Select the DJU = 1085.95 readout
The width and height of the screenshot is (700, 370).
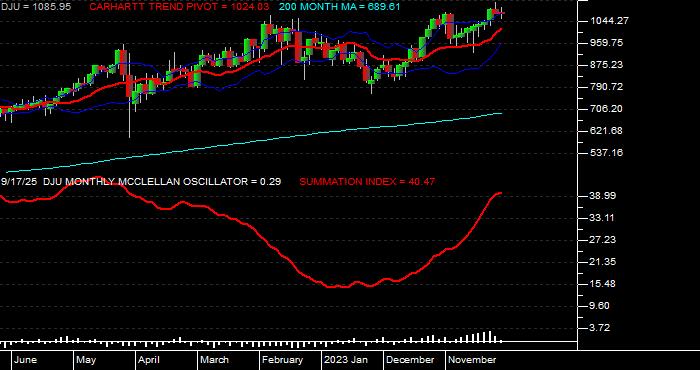pos(35,7)
